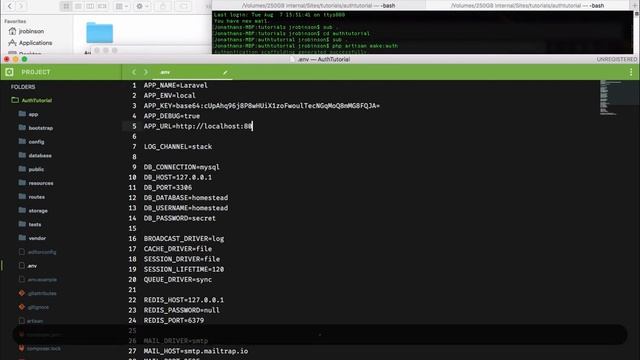Click the DB_PASSWORD=secret line
640x360 pixels.
tap(180, 218)
